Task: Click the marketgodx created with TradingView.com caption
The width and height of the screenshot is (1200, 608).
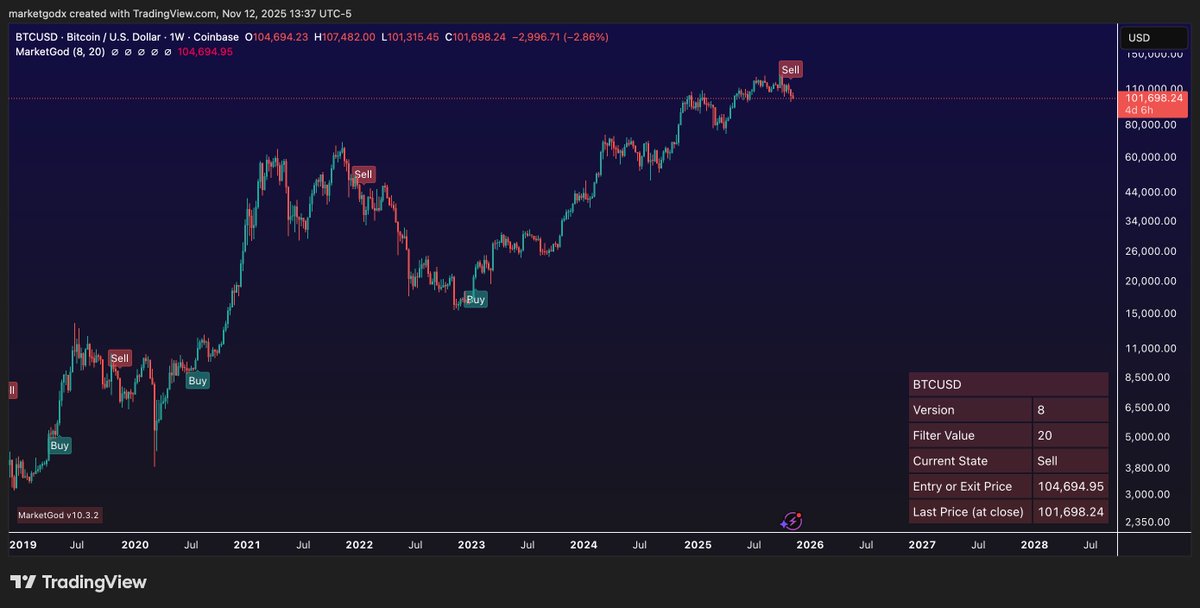Action: [x=182, y=13]
